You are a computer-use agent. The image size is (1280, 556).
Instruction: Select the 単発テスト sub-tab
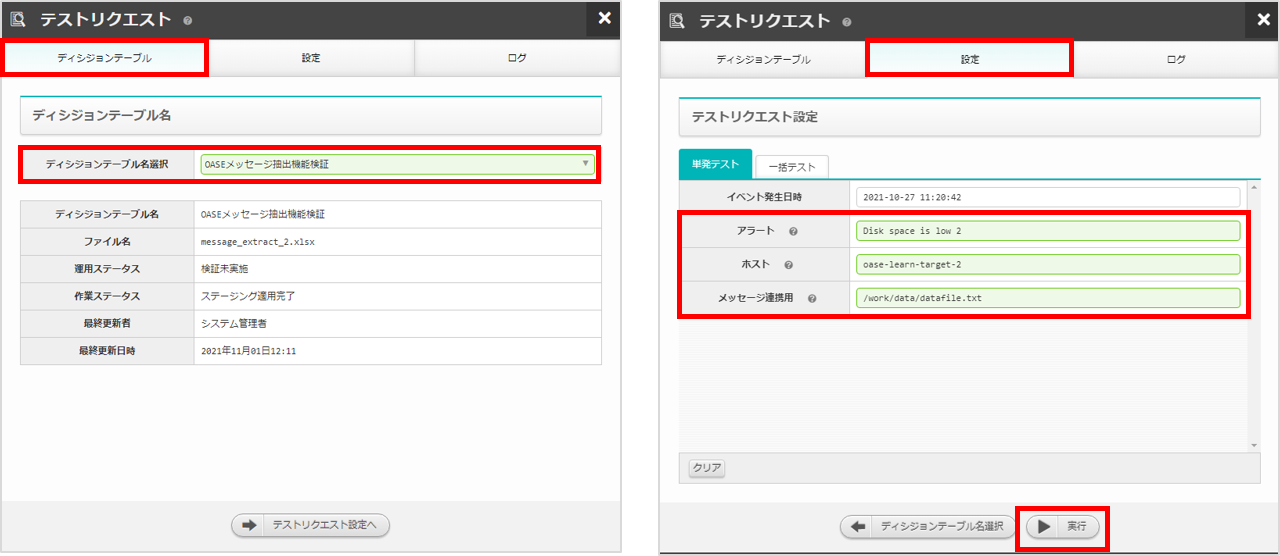715,164
